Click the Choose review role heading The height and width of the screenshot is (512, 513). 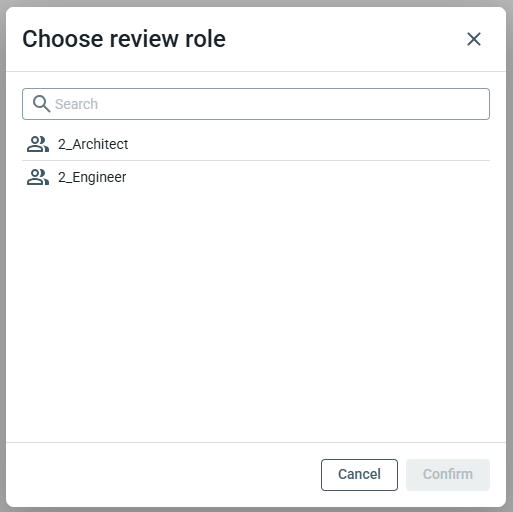pos(124,39)
